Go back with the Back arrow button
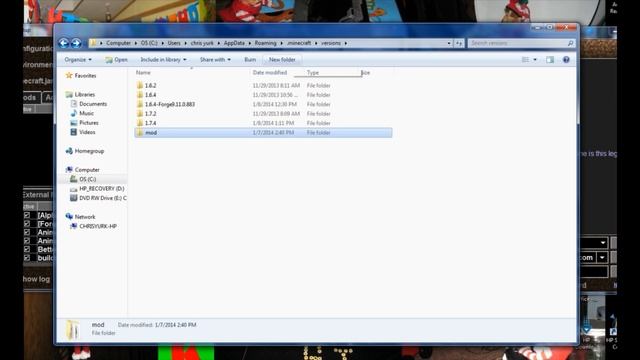This screenshot has height=360, width=640. tap(64, 43)
